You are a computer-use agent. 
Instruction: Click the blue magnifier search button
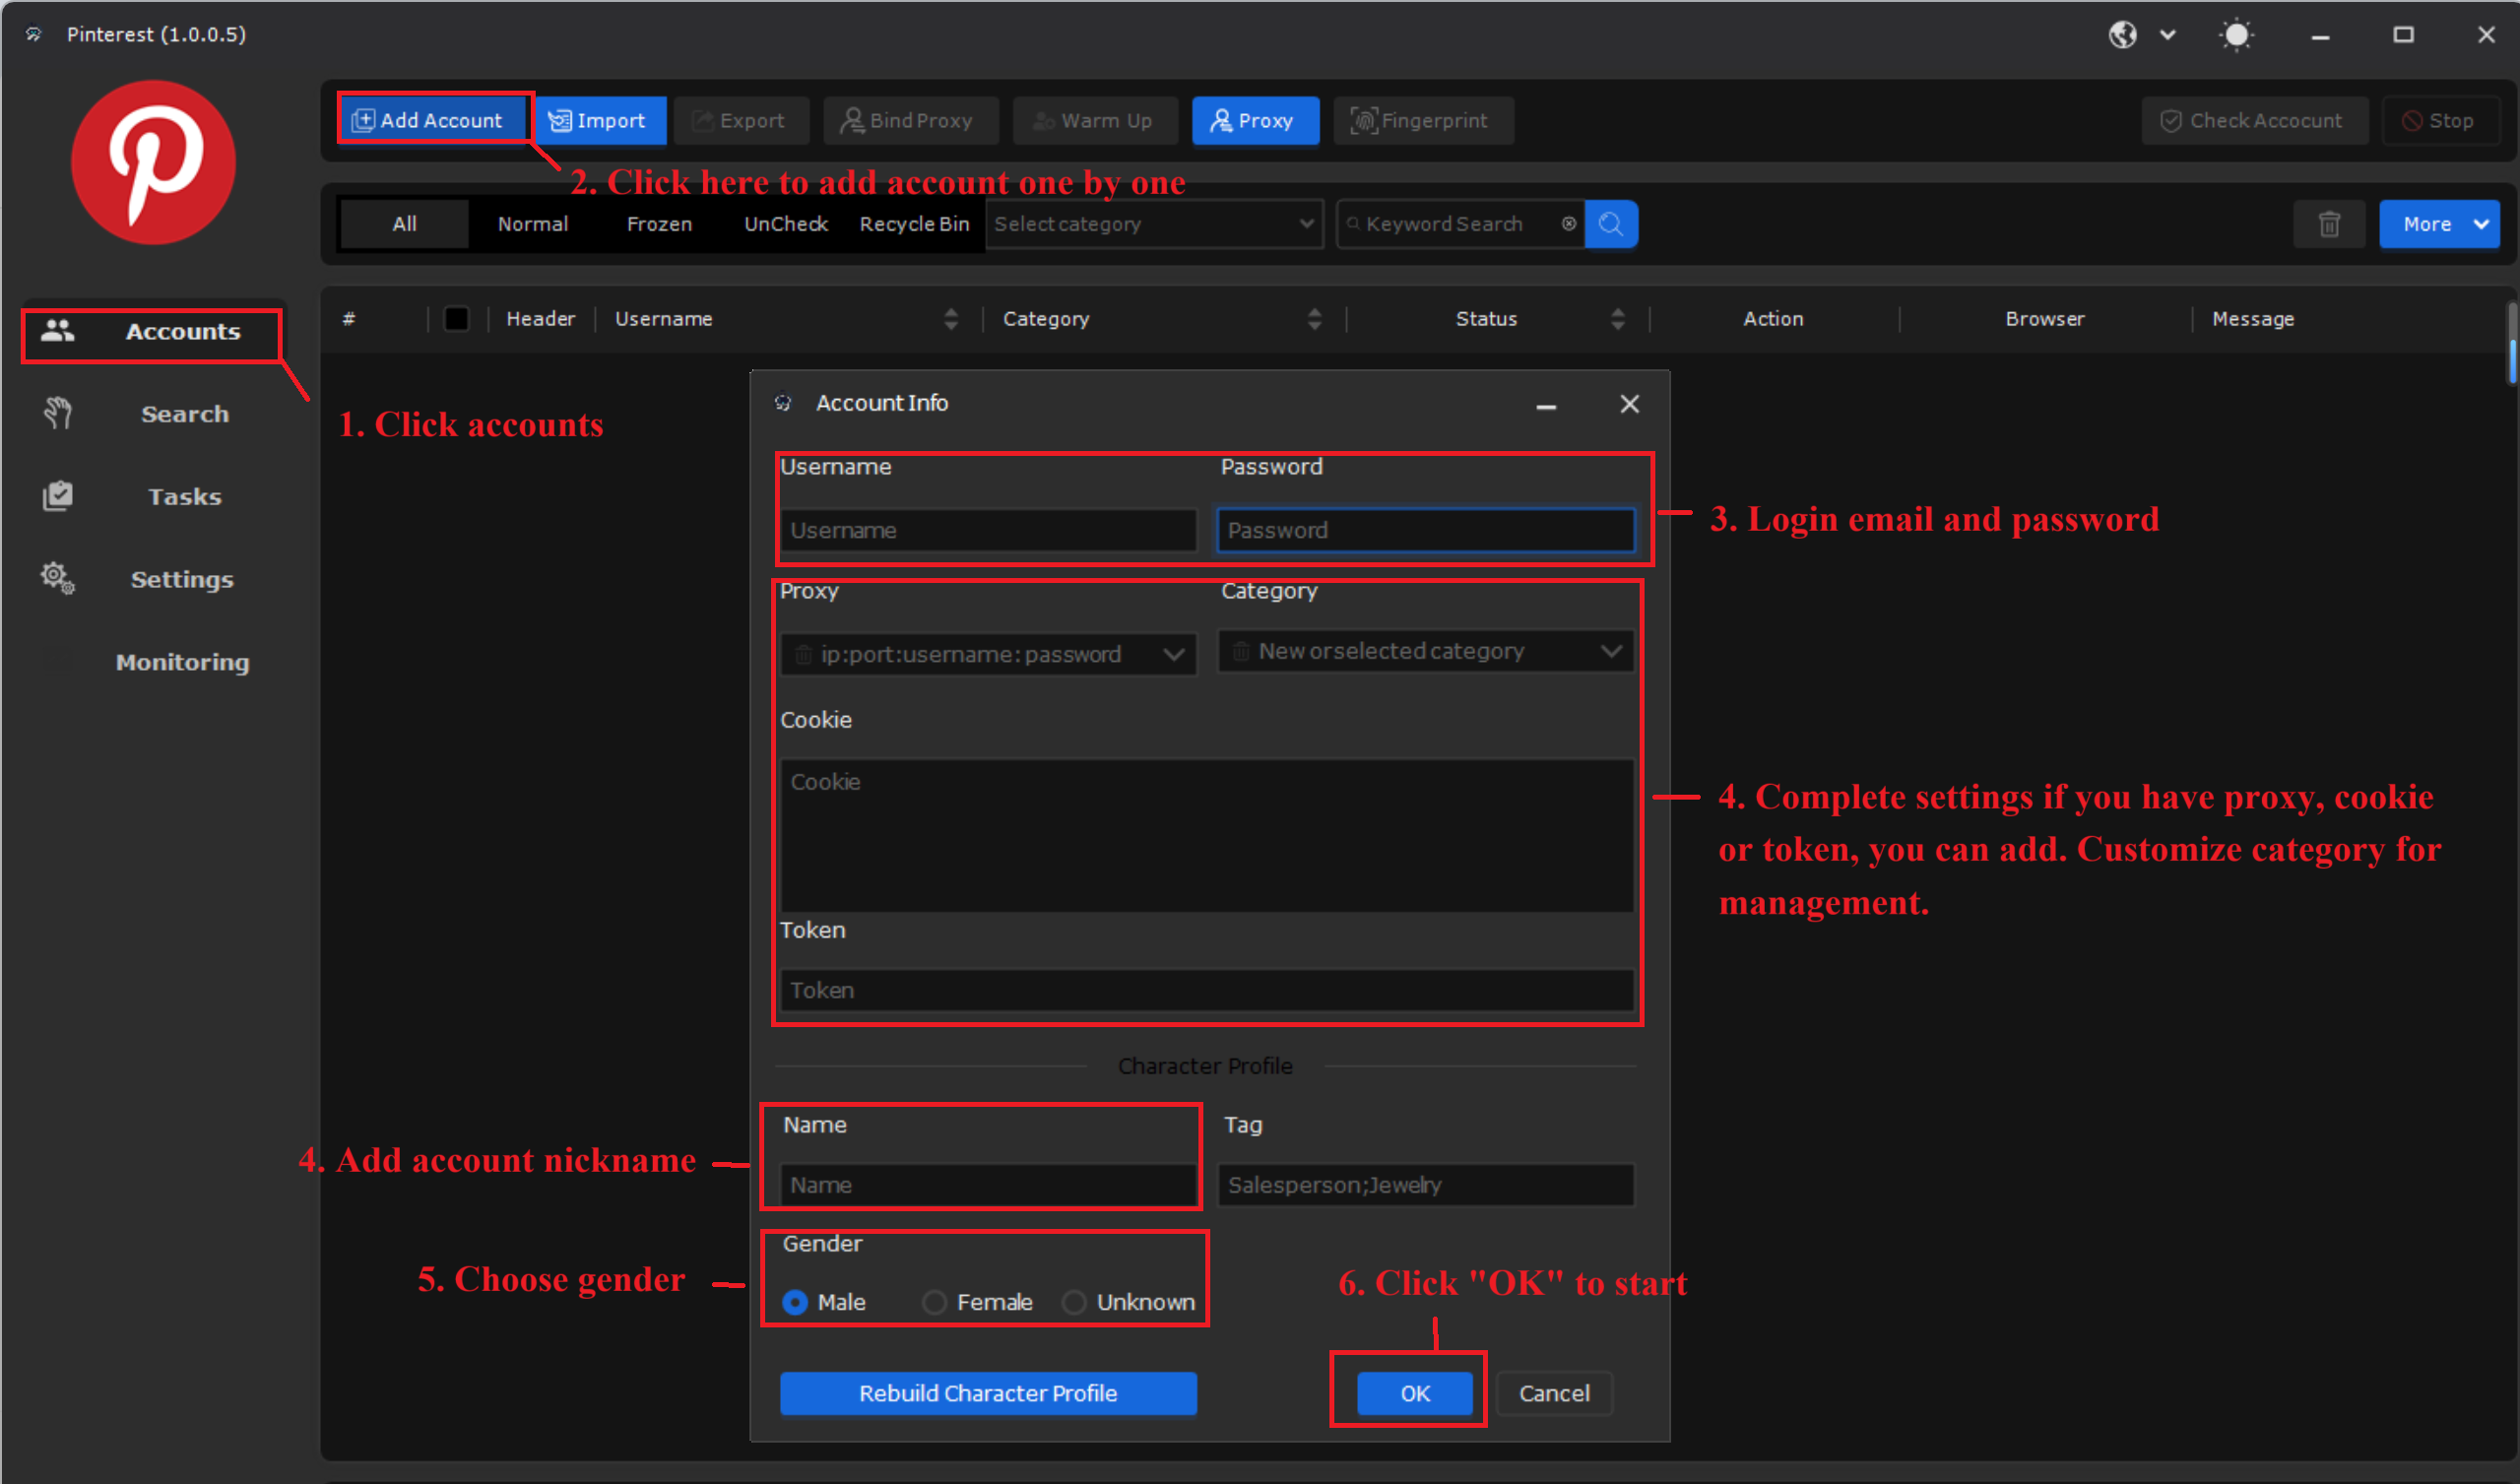tap(1611, 224)
